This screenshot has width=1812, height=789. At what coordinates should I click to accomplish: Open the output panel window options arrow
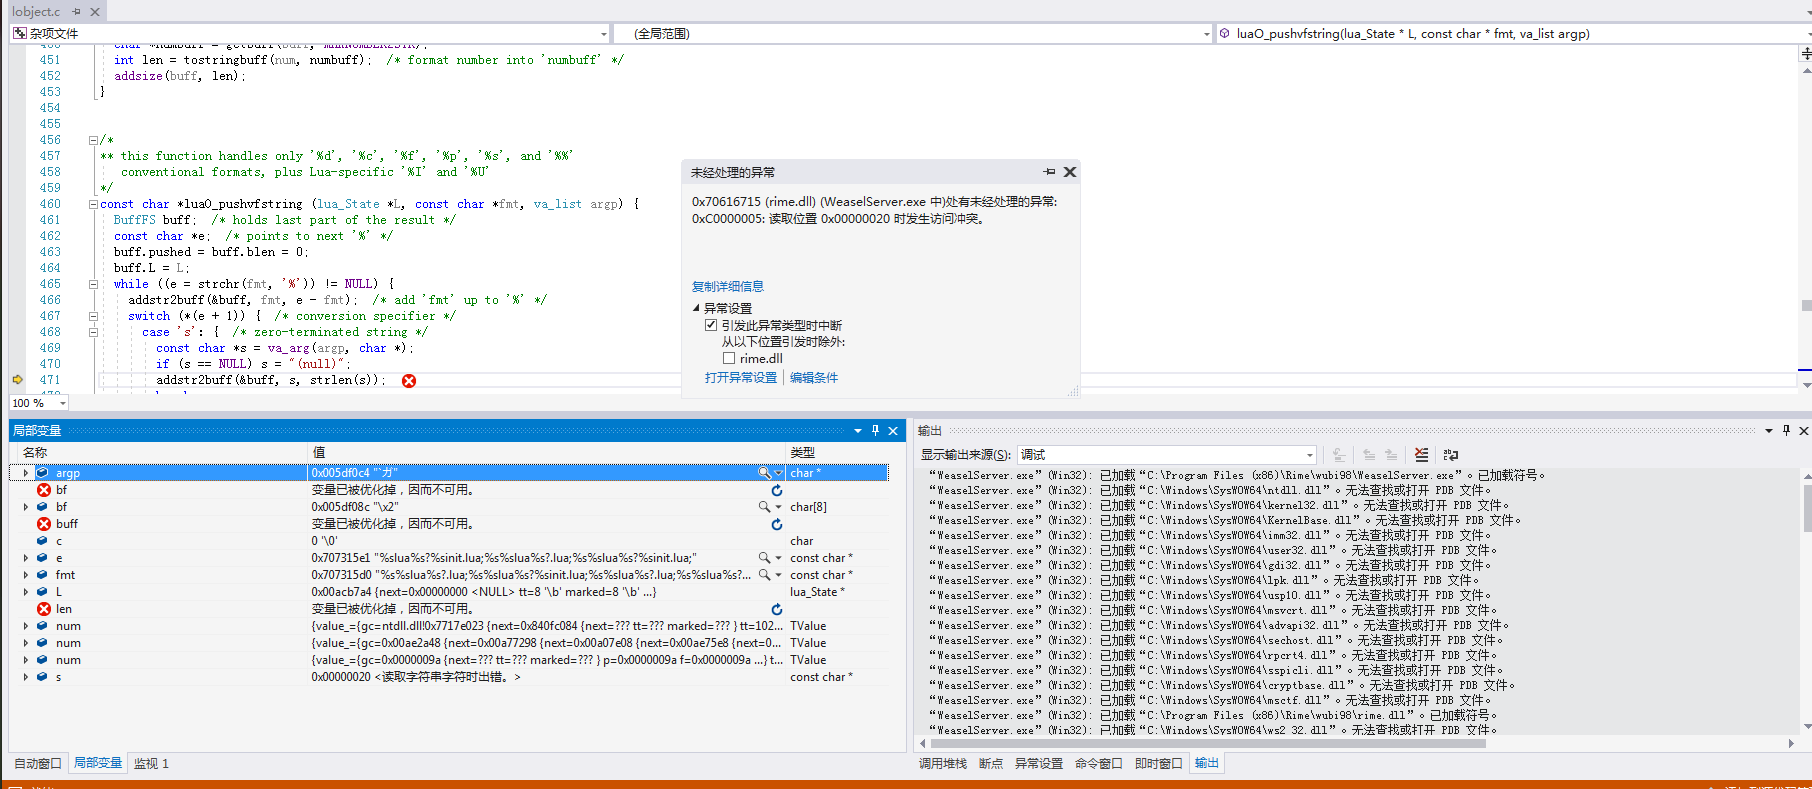1768,431
